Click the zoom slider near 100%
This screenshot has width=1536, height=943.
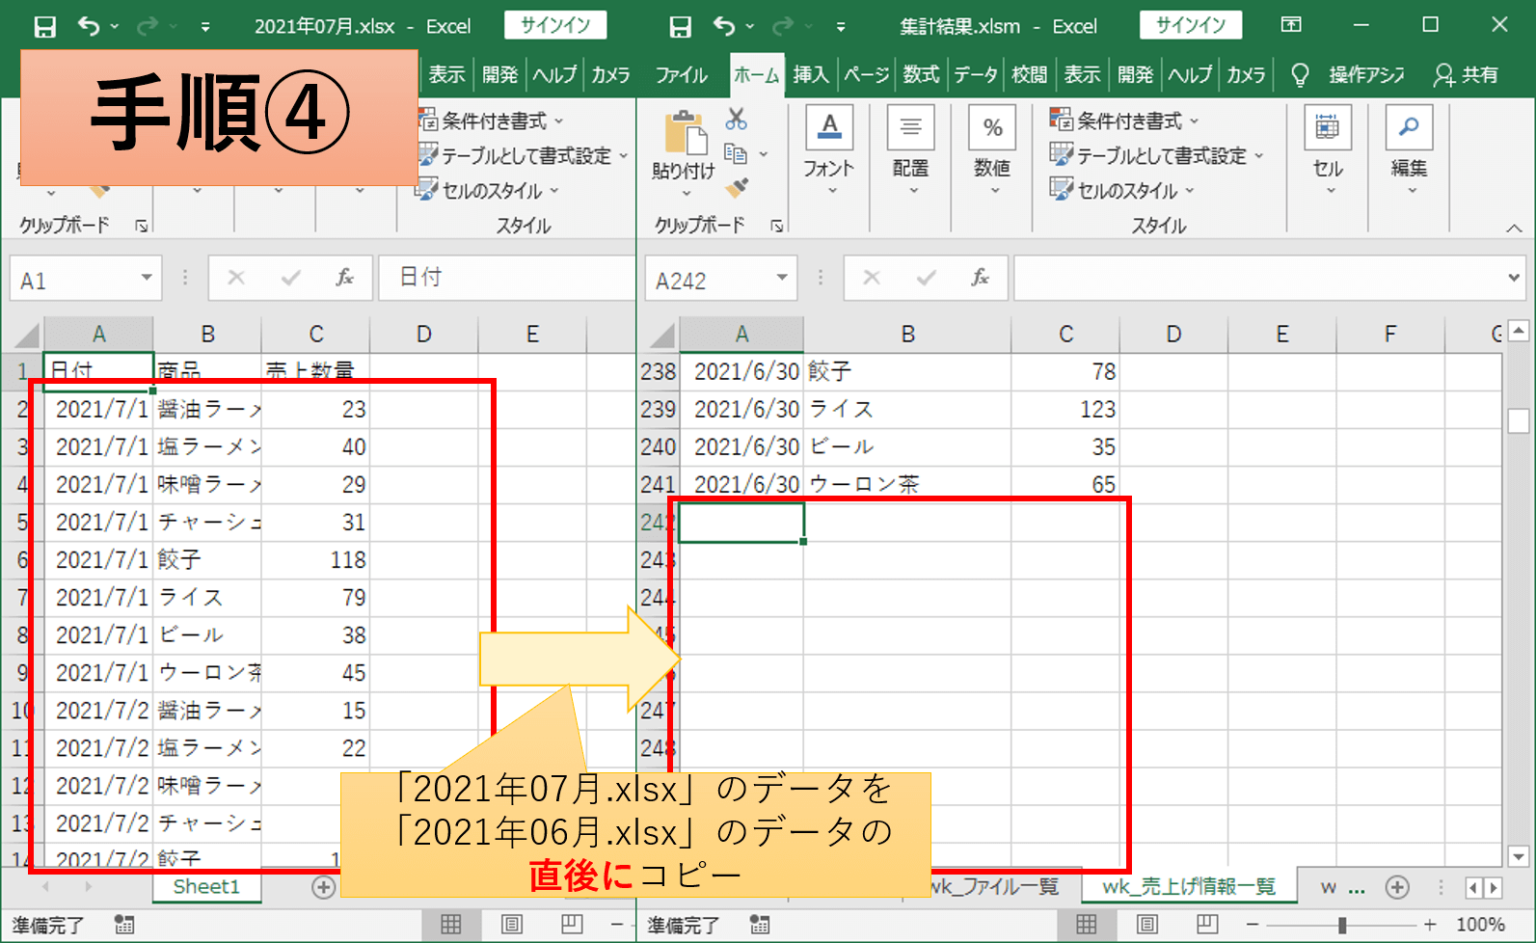point(1342,924)
